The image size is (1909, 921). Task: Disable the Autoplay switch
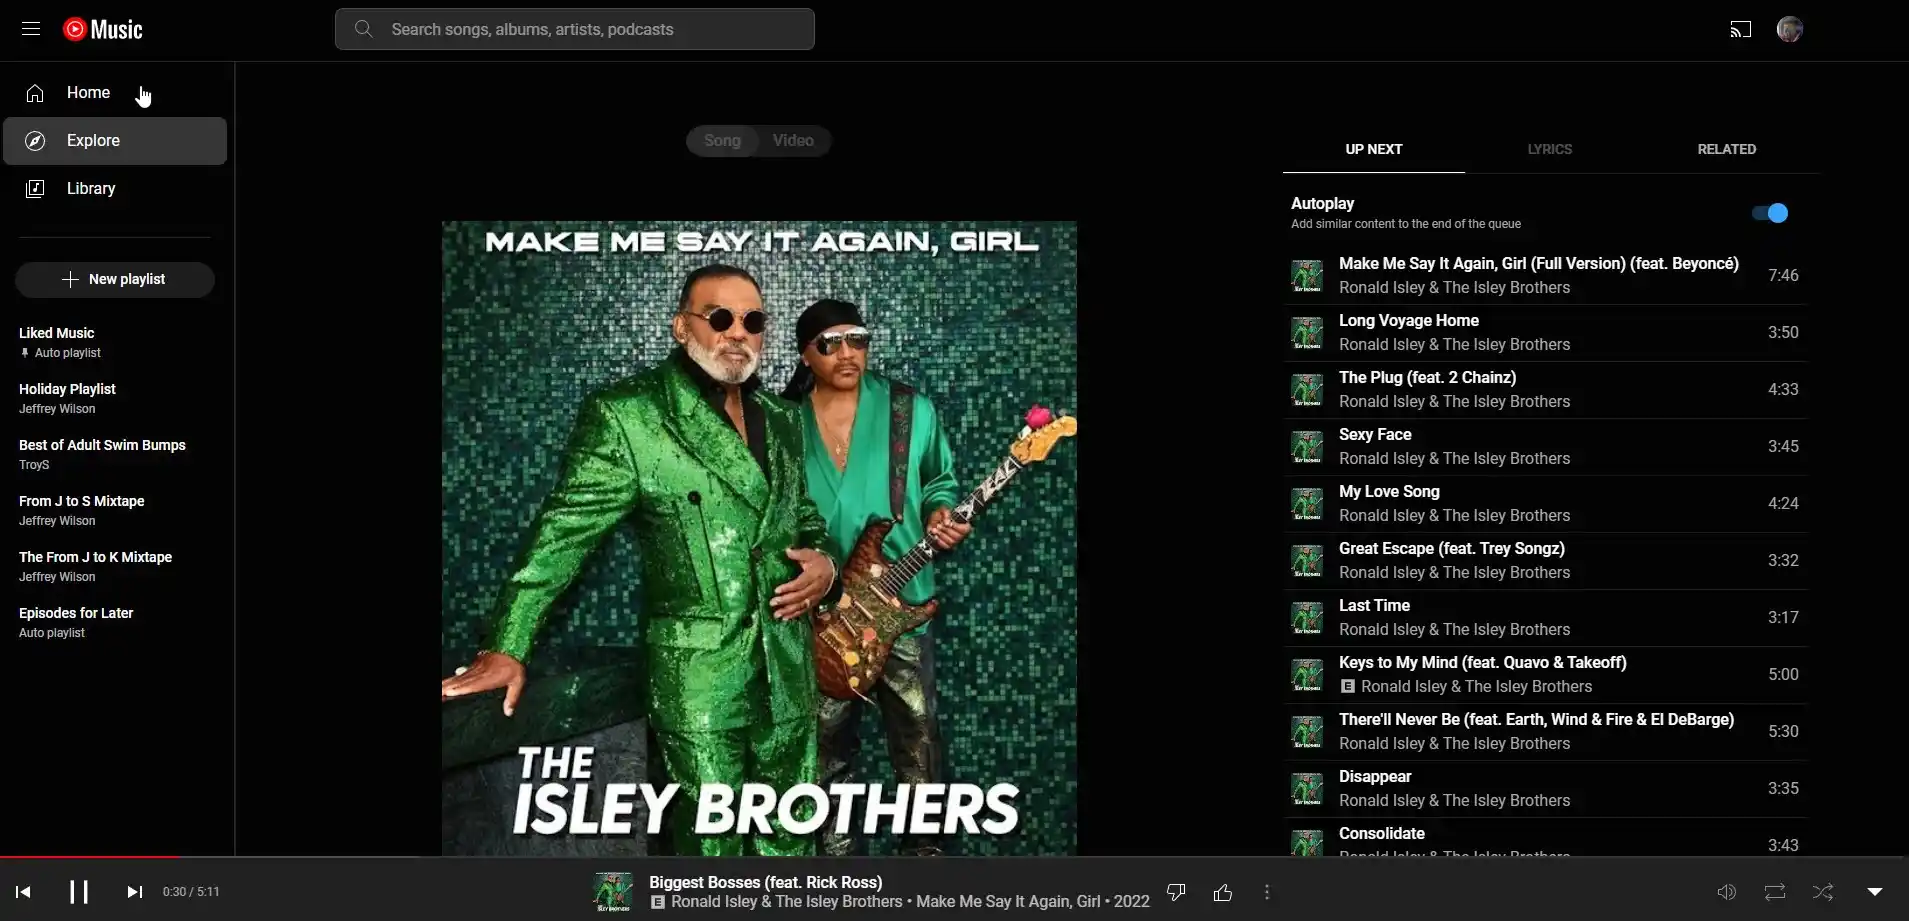[x=1770, y=213]
